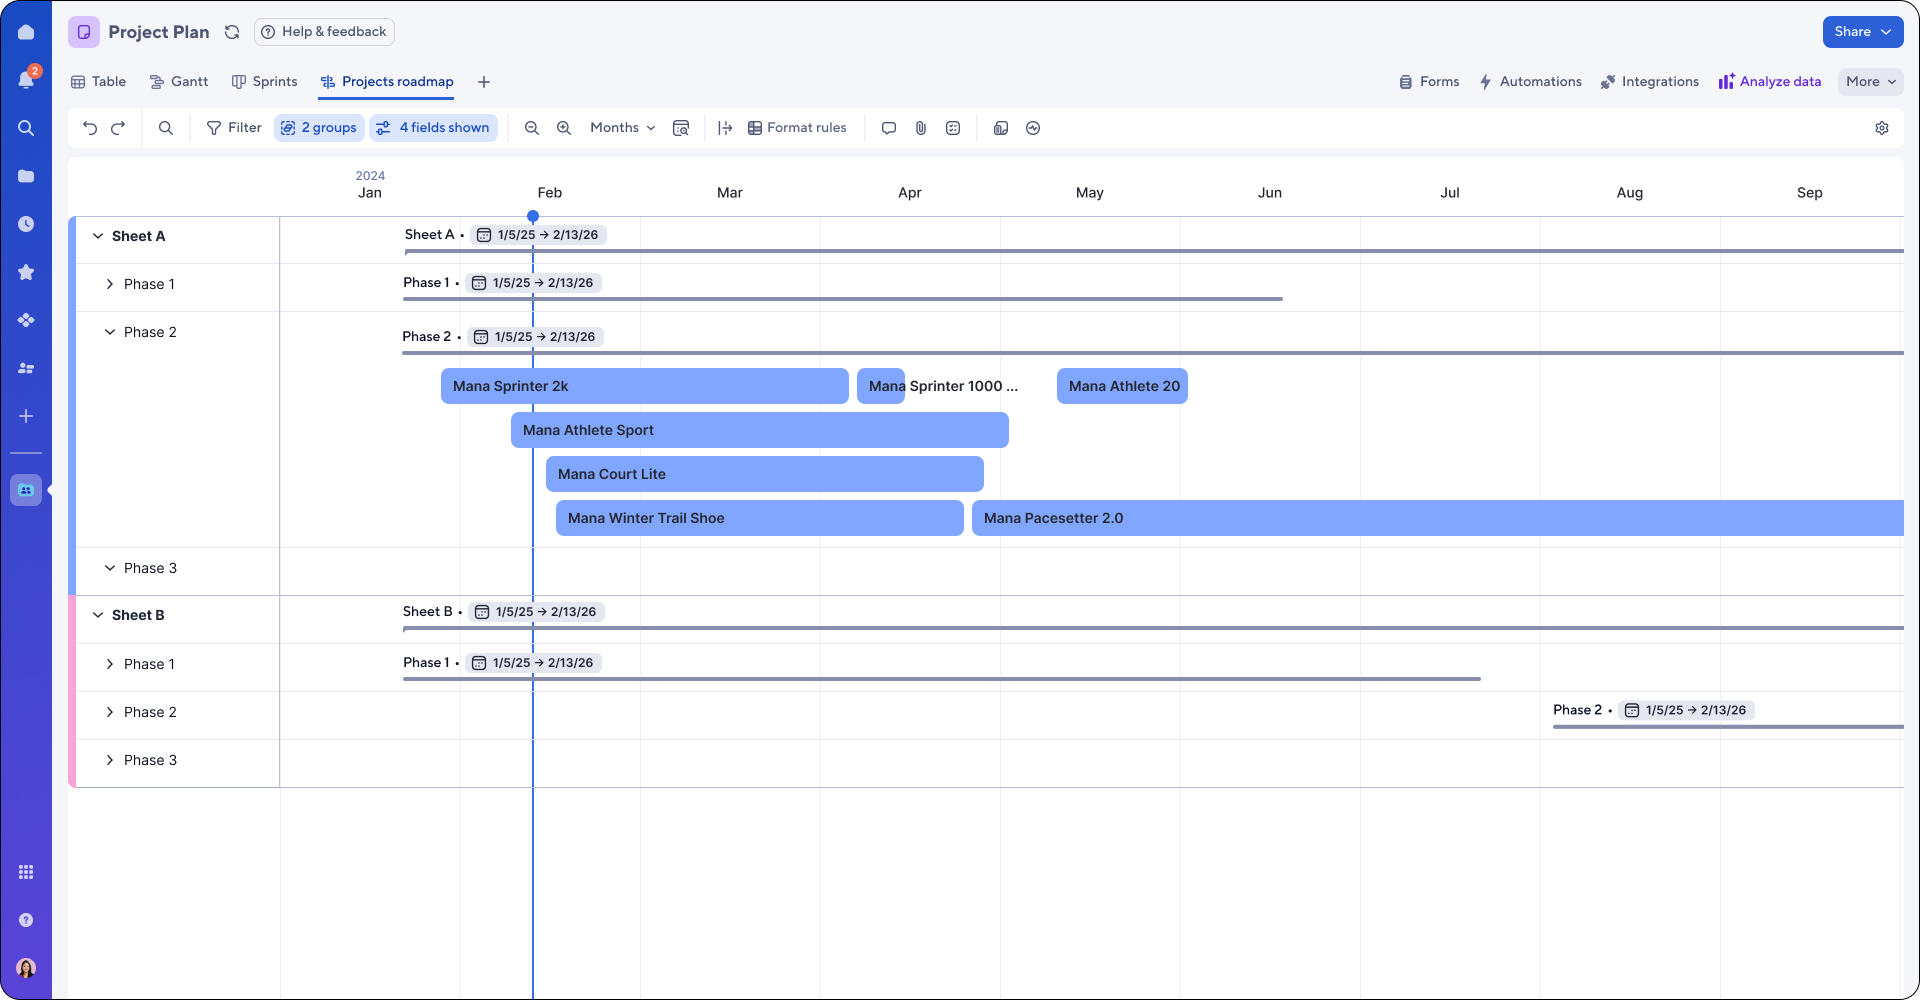1920x1000 pixels.
Task: Click the go-to-date calendar icon
Action: (681, 128)
